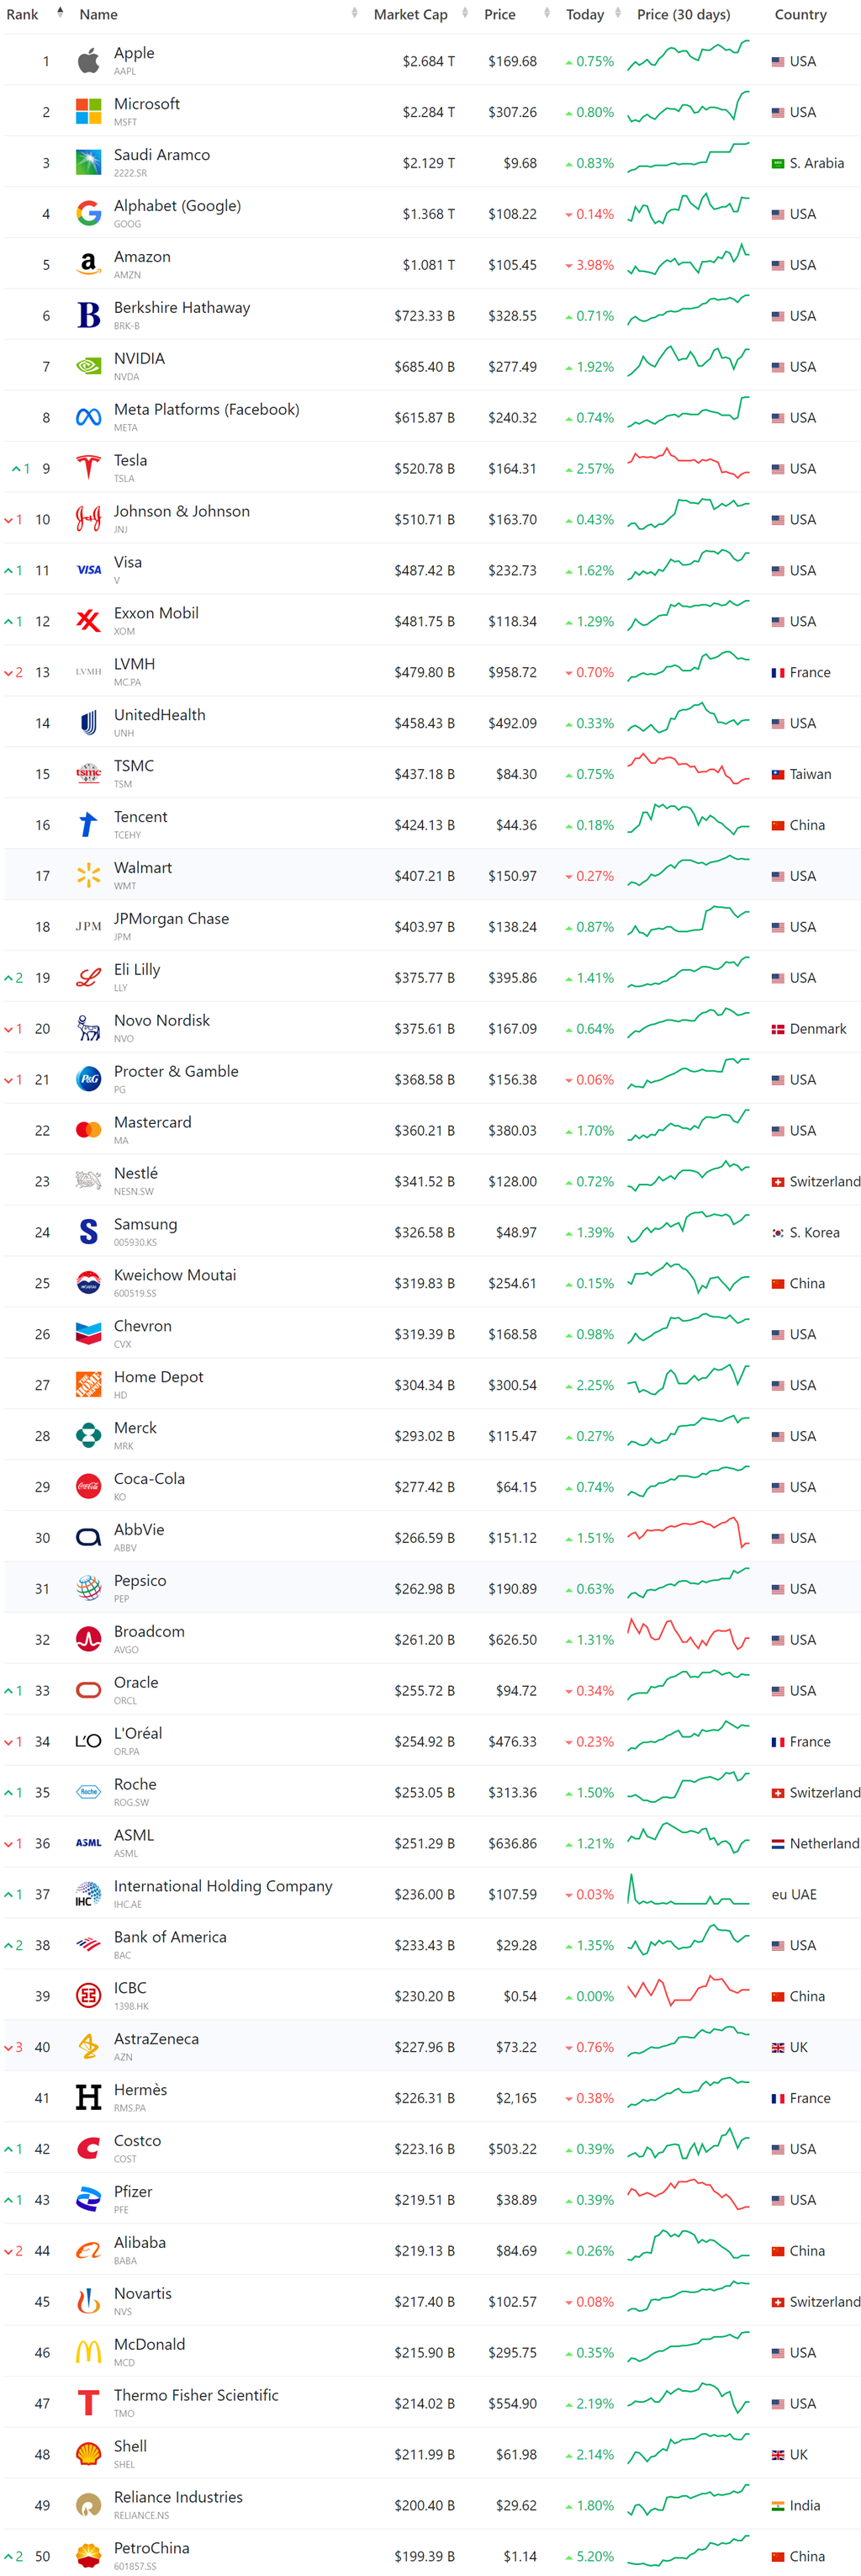Screen dimensions: 861x2576
Task: Click the Tesla logo icon
Action: click(88, 468)
